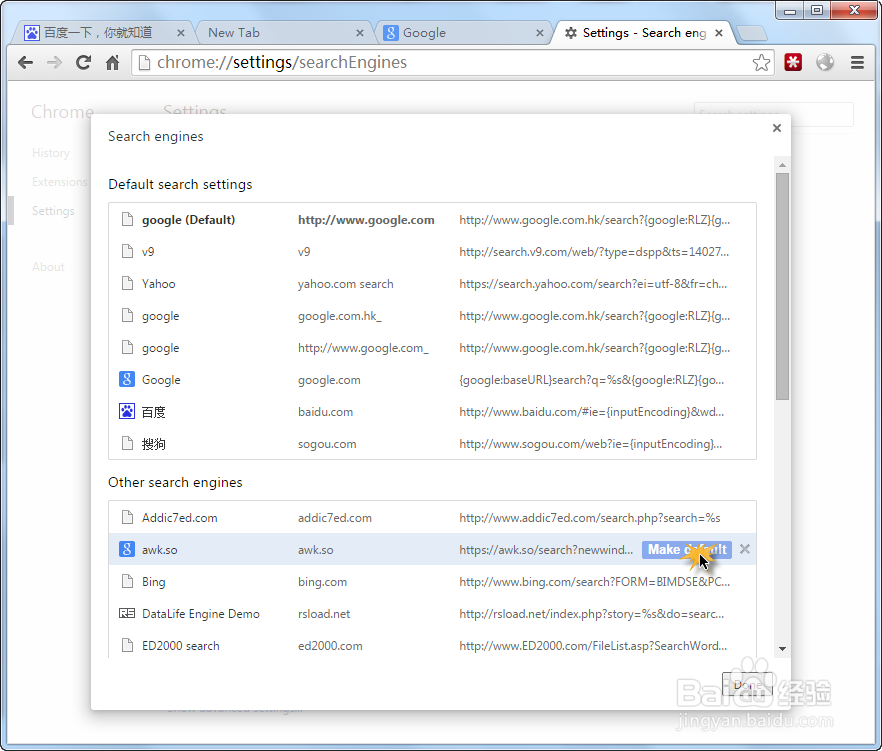Click the forward navigation arrow
Image resolution: width=882 pixels, height=751 pixels.
[55, 62]
